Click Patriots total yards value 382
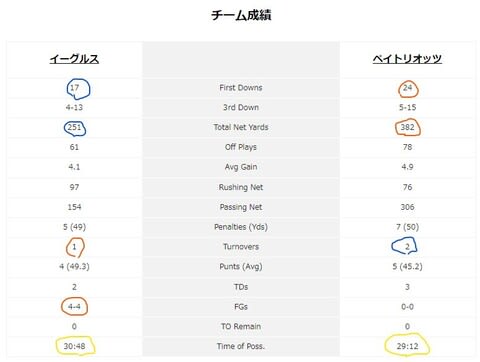 click(x=407, y=127)
